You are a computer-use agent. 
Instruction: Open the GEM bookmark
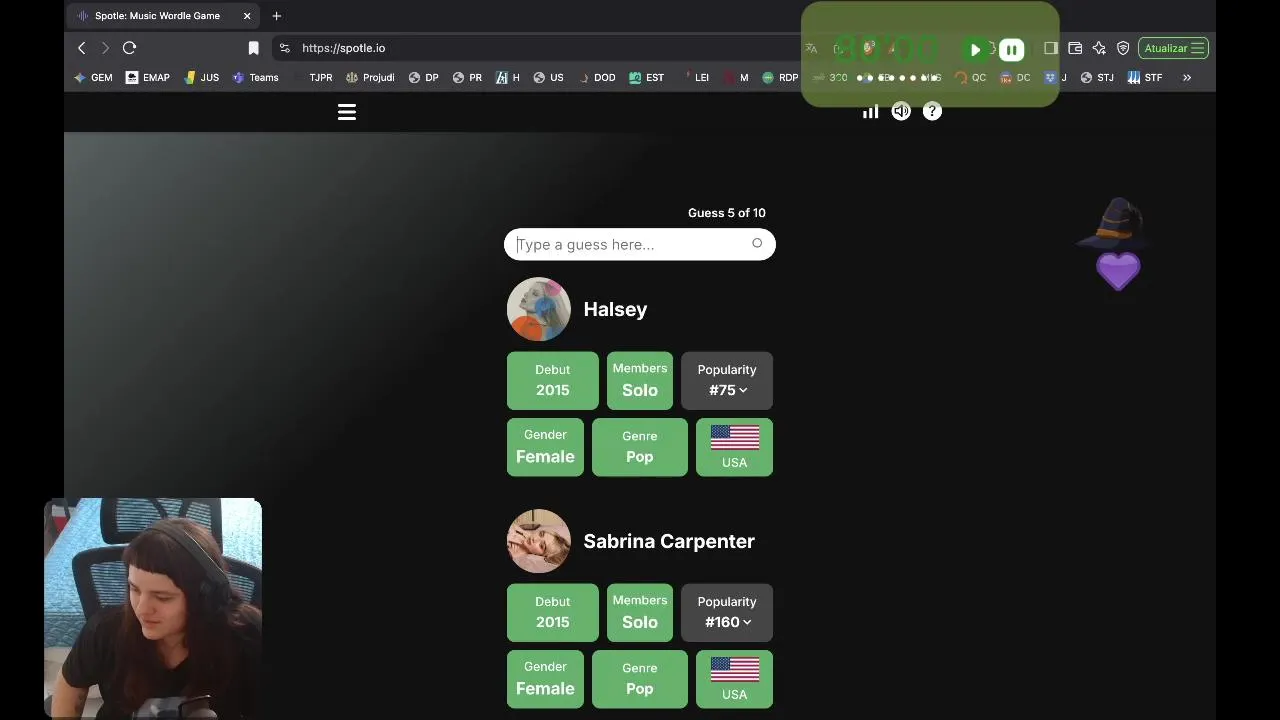(94, 77)
